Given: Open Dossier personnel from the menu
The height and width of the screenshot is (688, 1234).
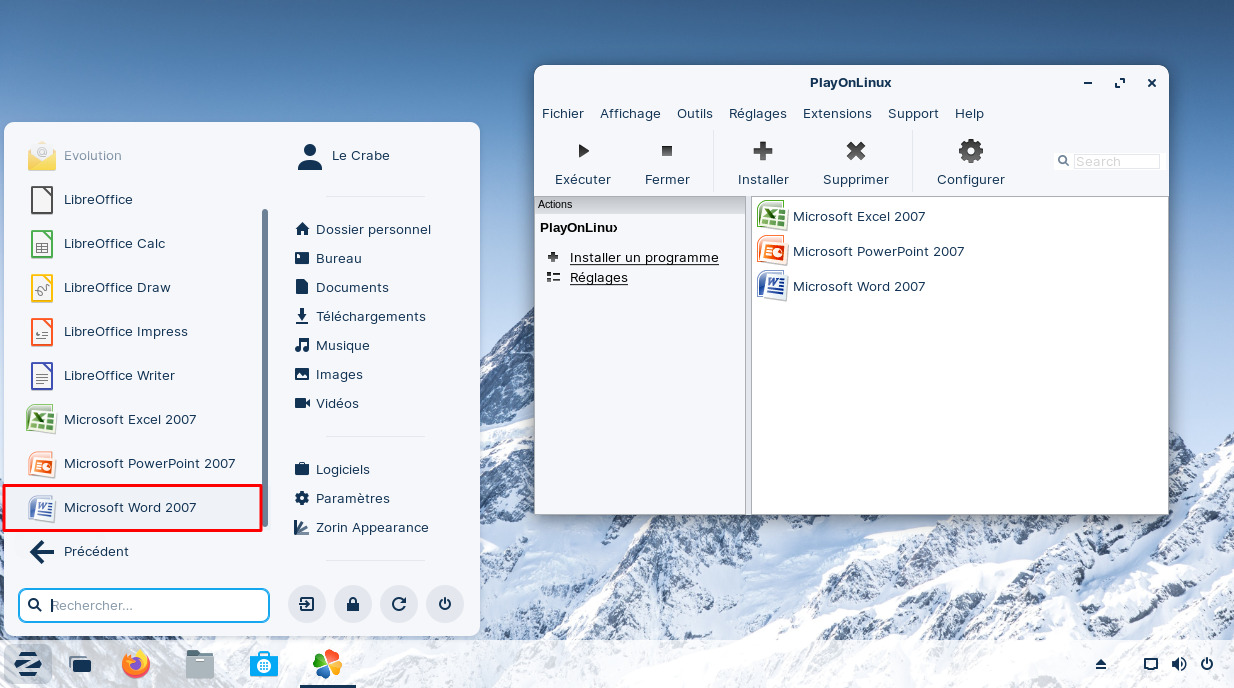Looking at the screenshot, I should tap(363, 229).
